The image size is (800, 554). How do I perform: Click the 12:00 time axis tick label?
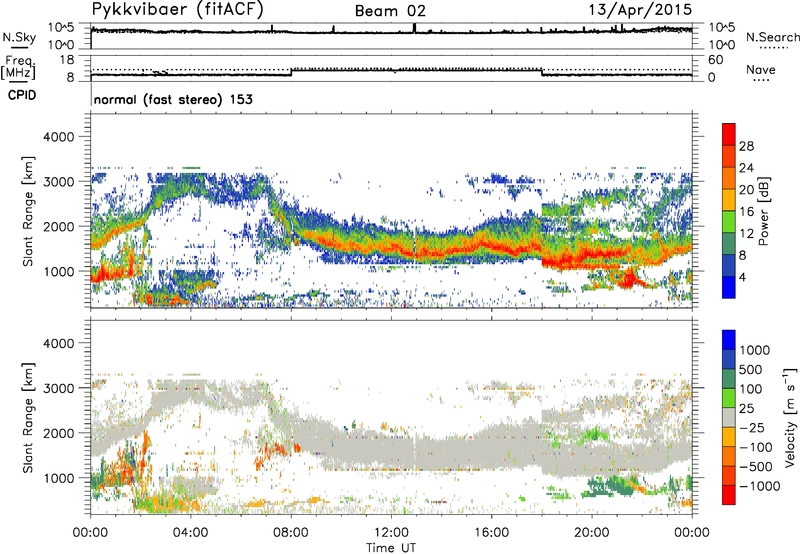[391, 533]
